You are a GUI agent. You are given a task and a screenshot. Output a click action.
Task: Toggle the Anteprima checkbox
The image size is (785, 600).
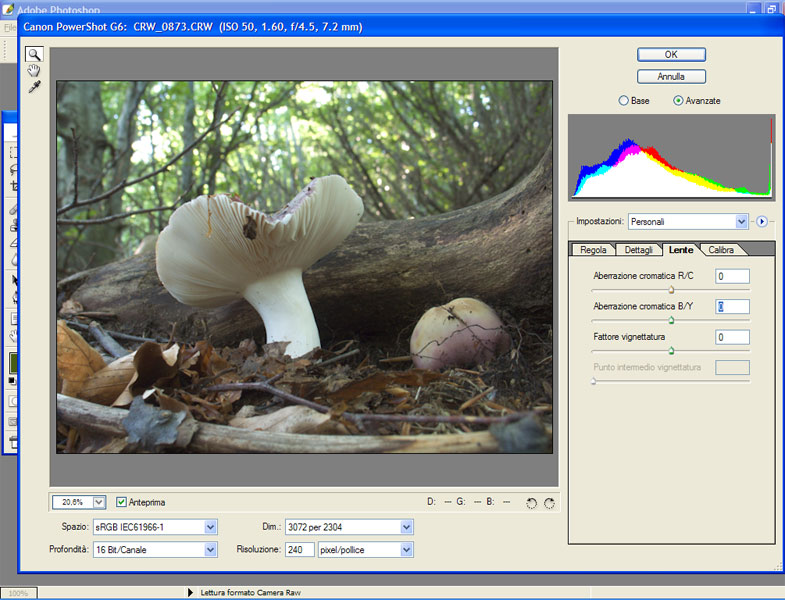point(122,502)
